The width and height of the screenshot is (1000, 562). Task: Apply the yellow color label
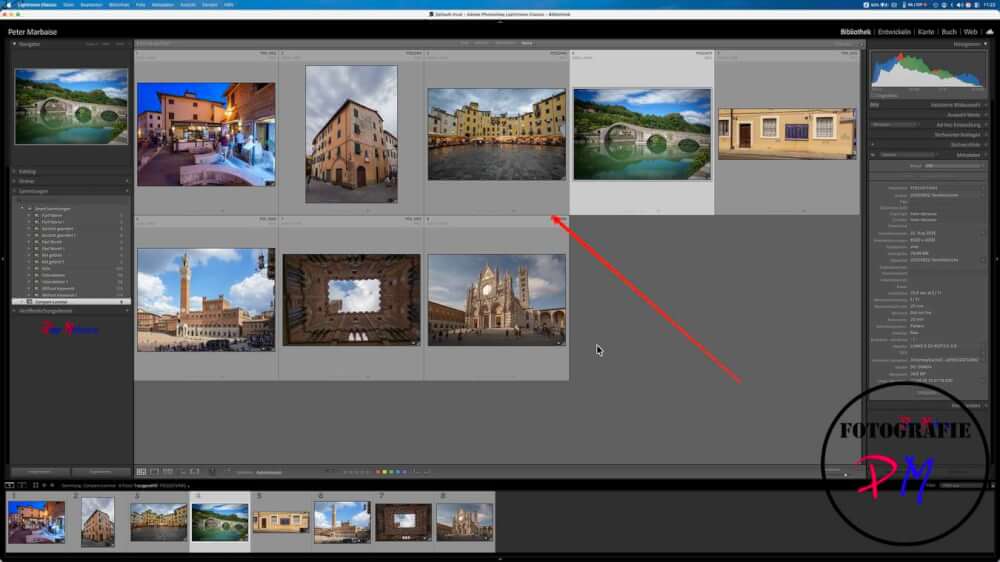tap(385, 472)
